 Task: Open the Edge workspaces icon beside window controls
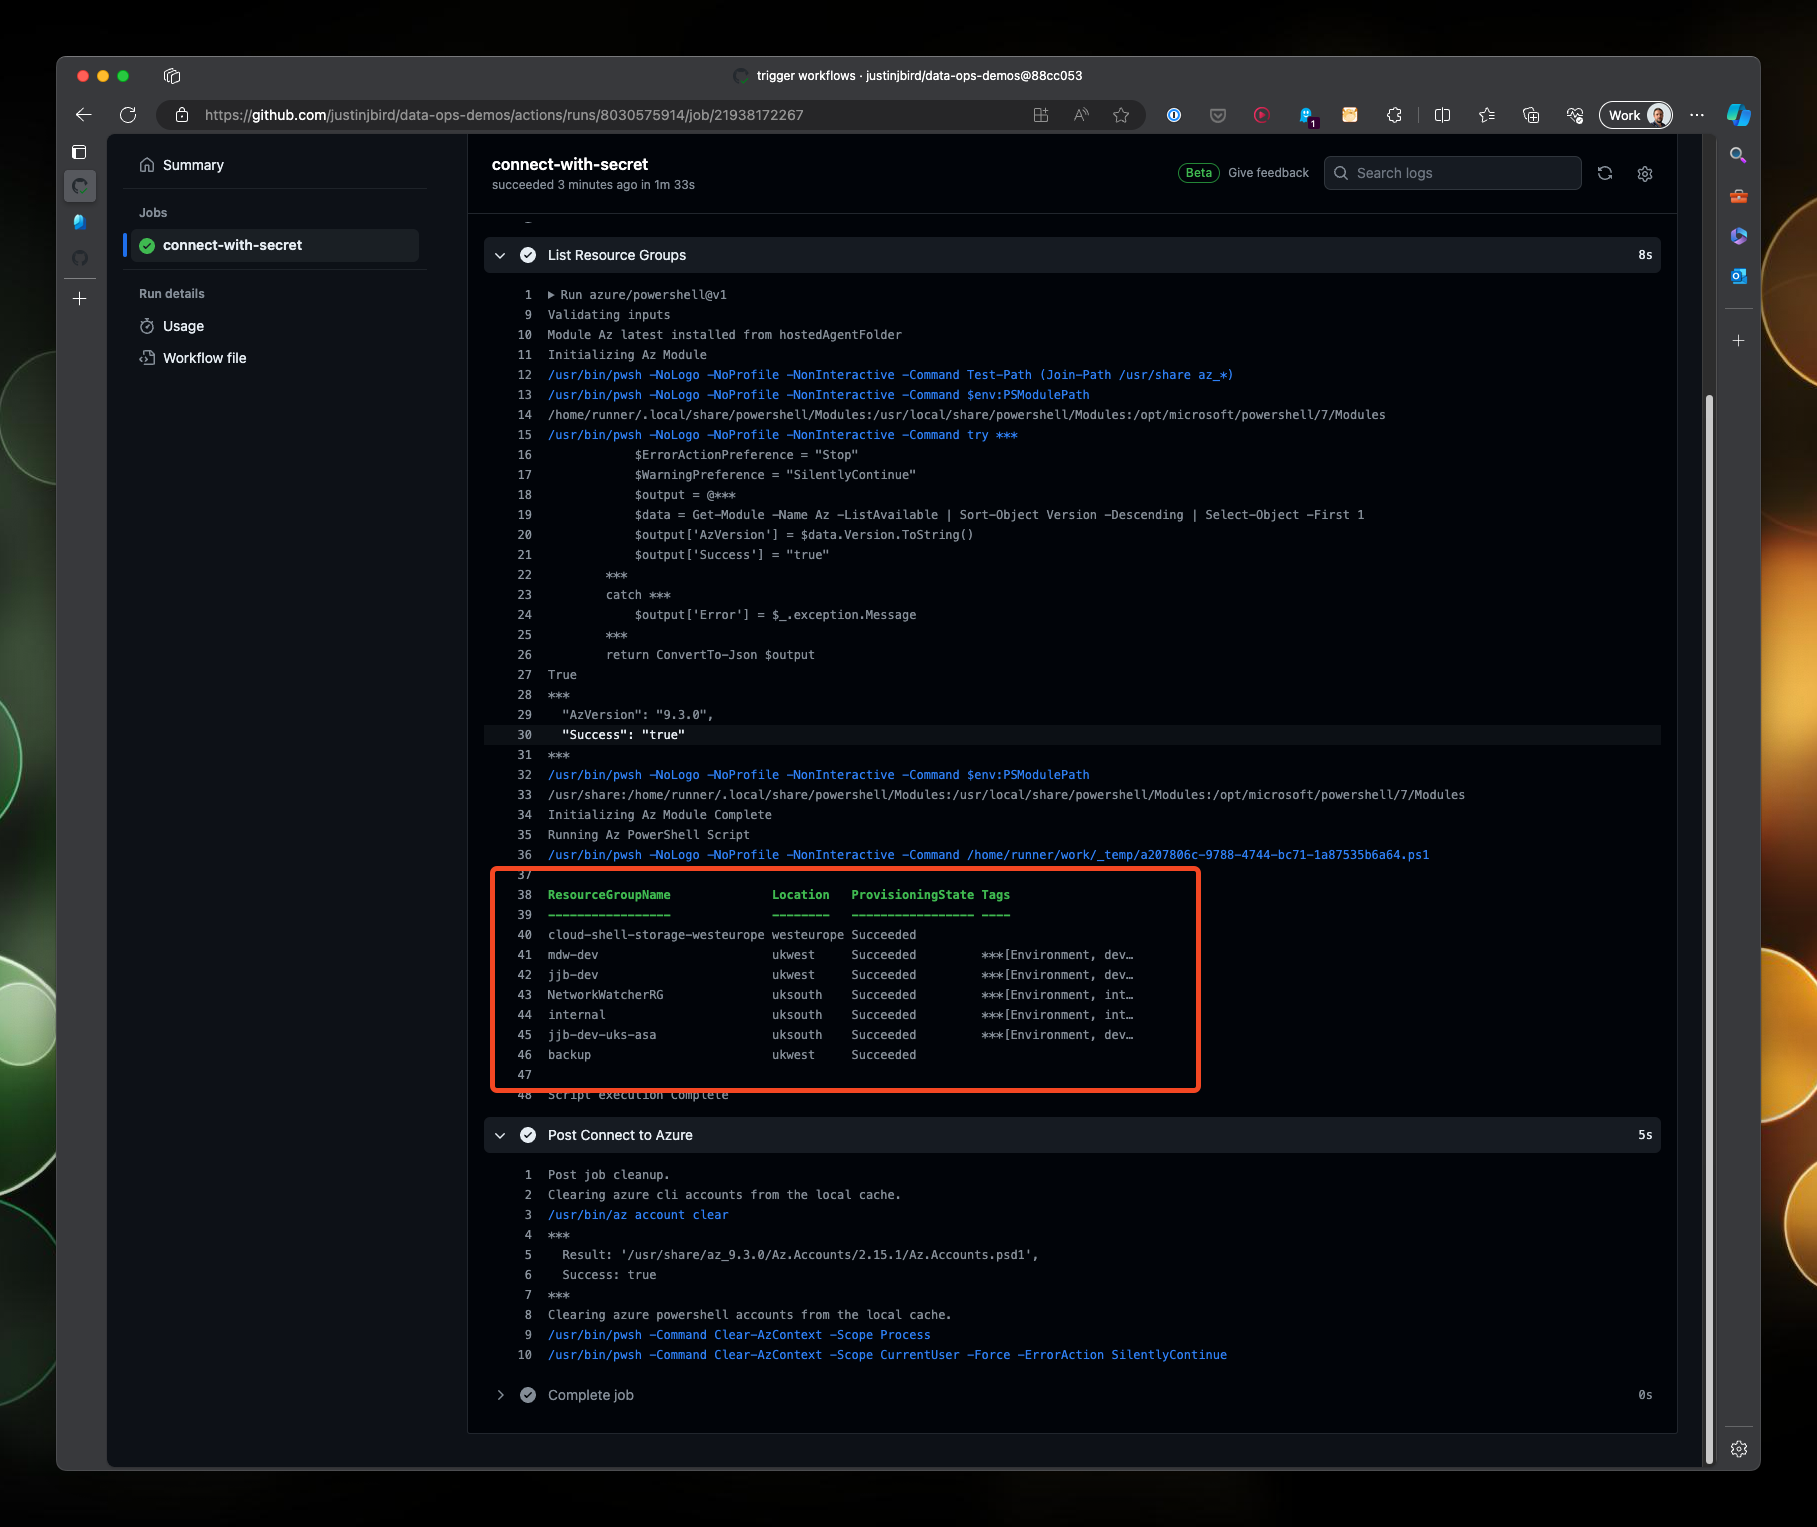pyautogui.click(x=172, y=76)
